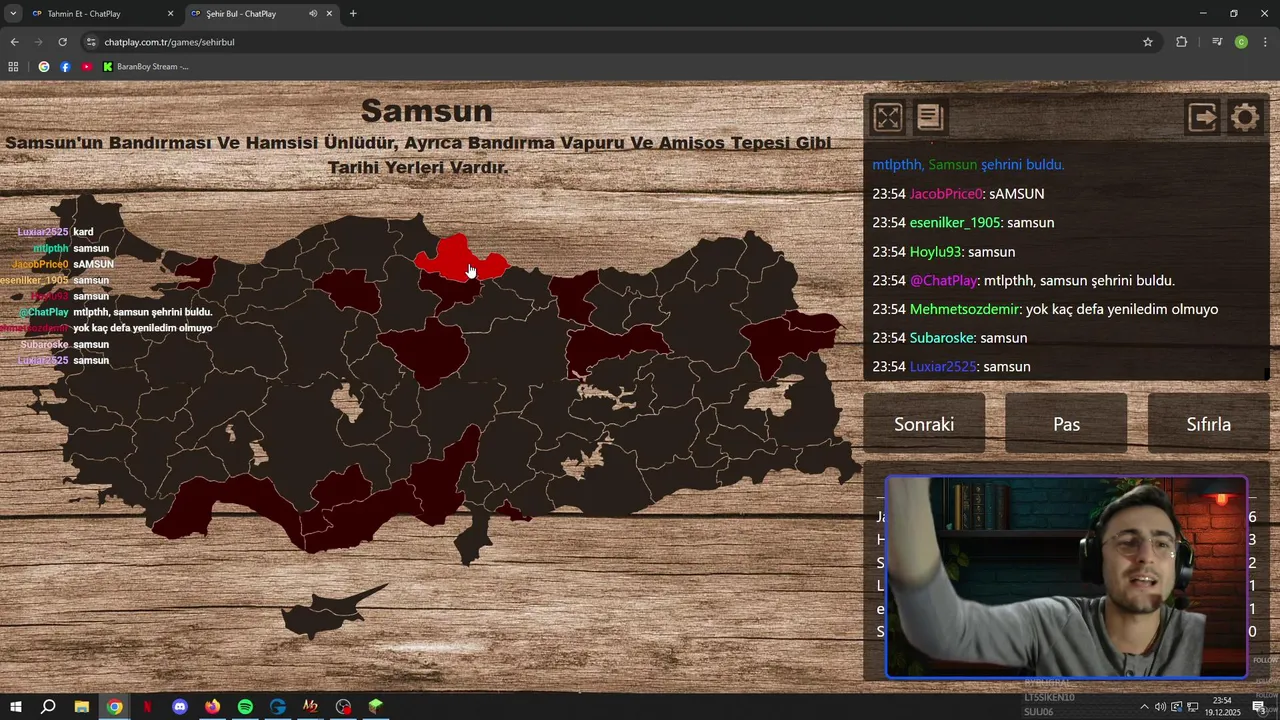
Task: Click @ChatPlay username in chat panel
Action: pyautogui.click(x=943, y=281)
